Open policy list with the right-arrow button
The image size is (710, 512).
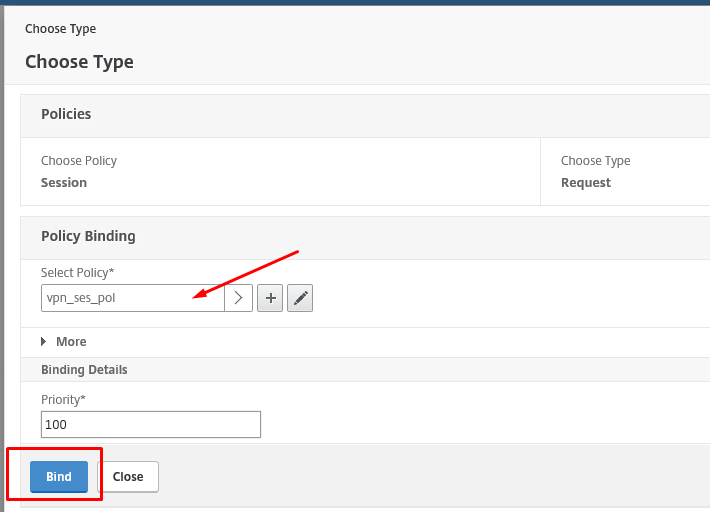point(238,298)
